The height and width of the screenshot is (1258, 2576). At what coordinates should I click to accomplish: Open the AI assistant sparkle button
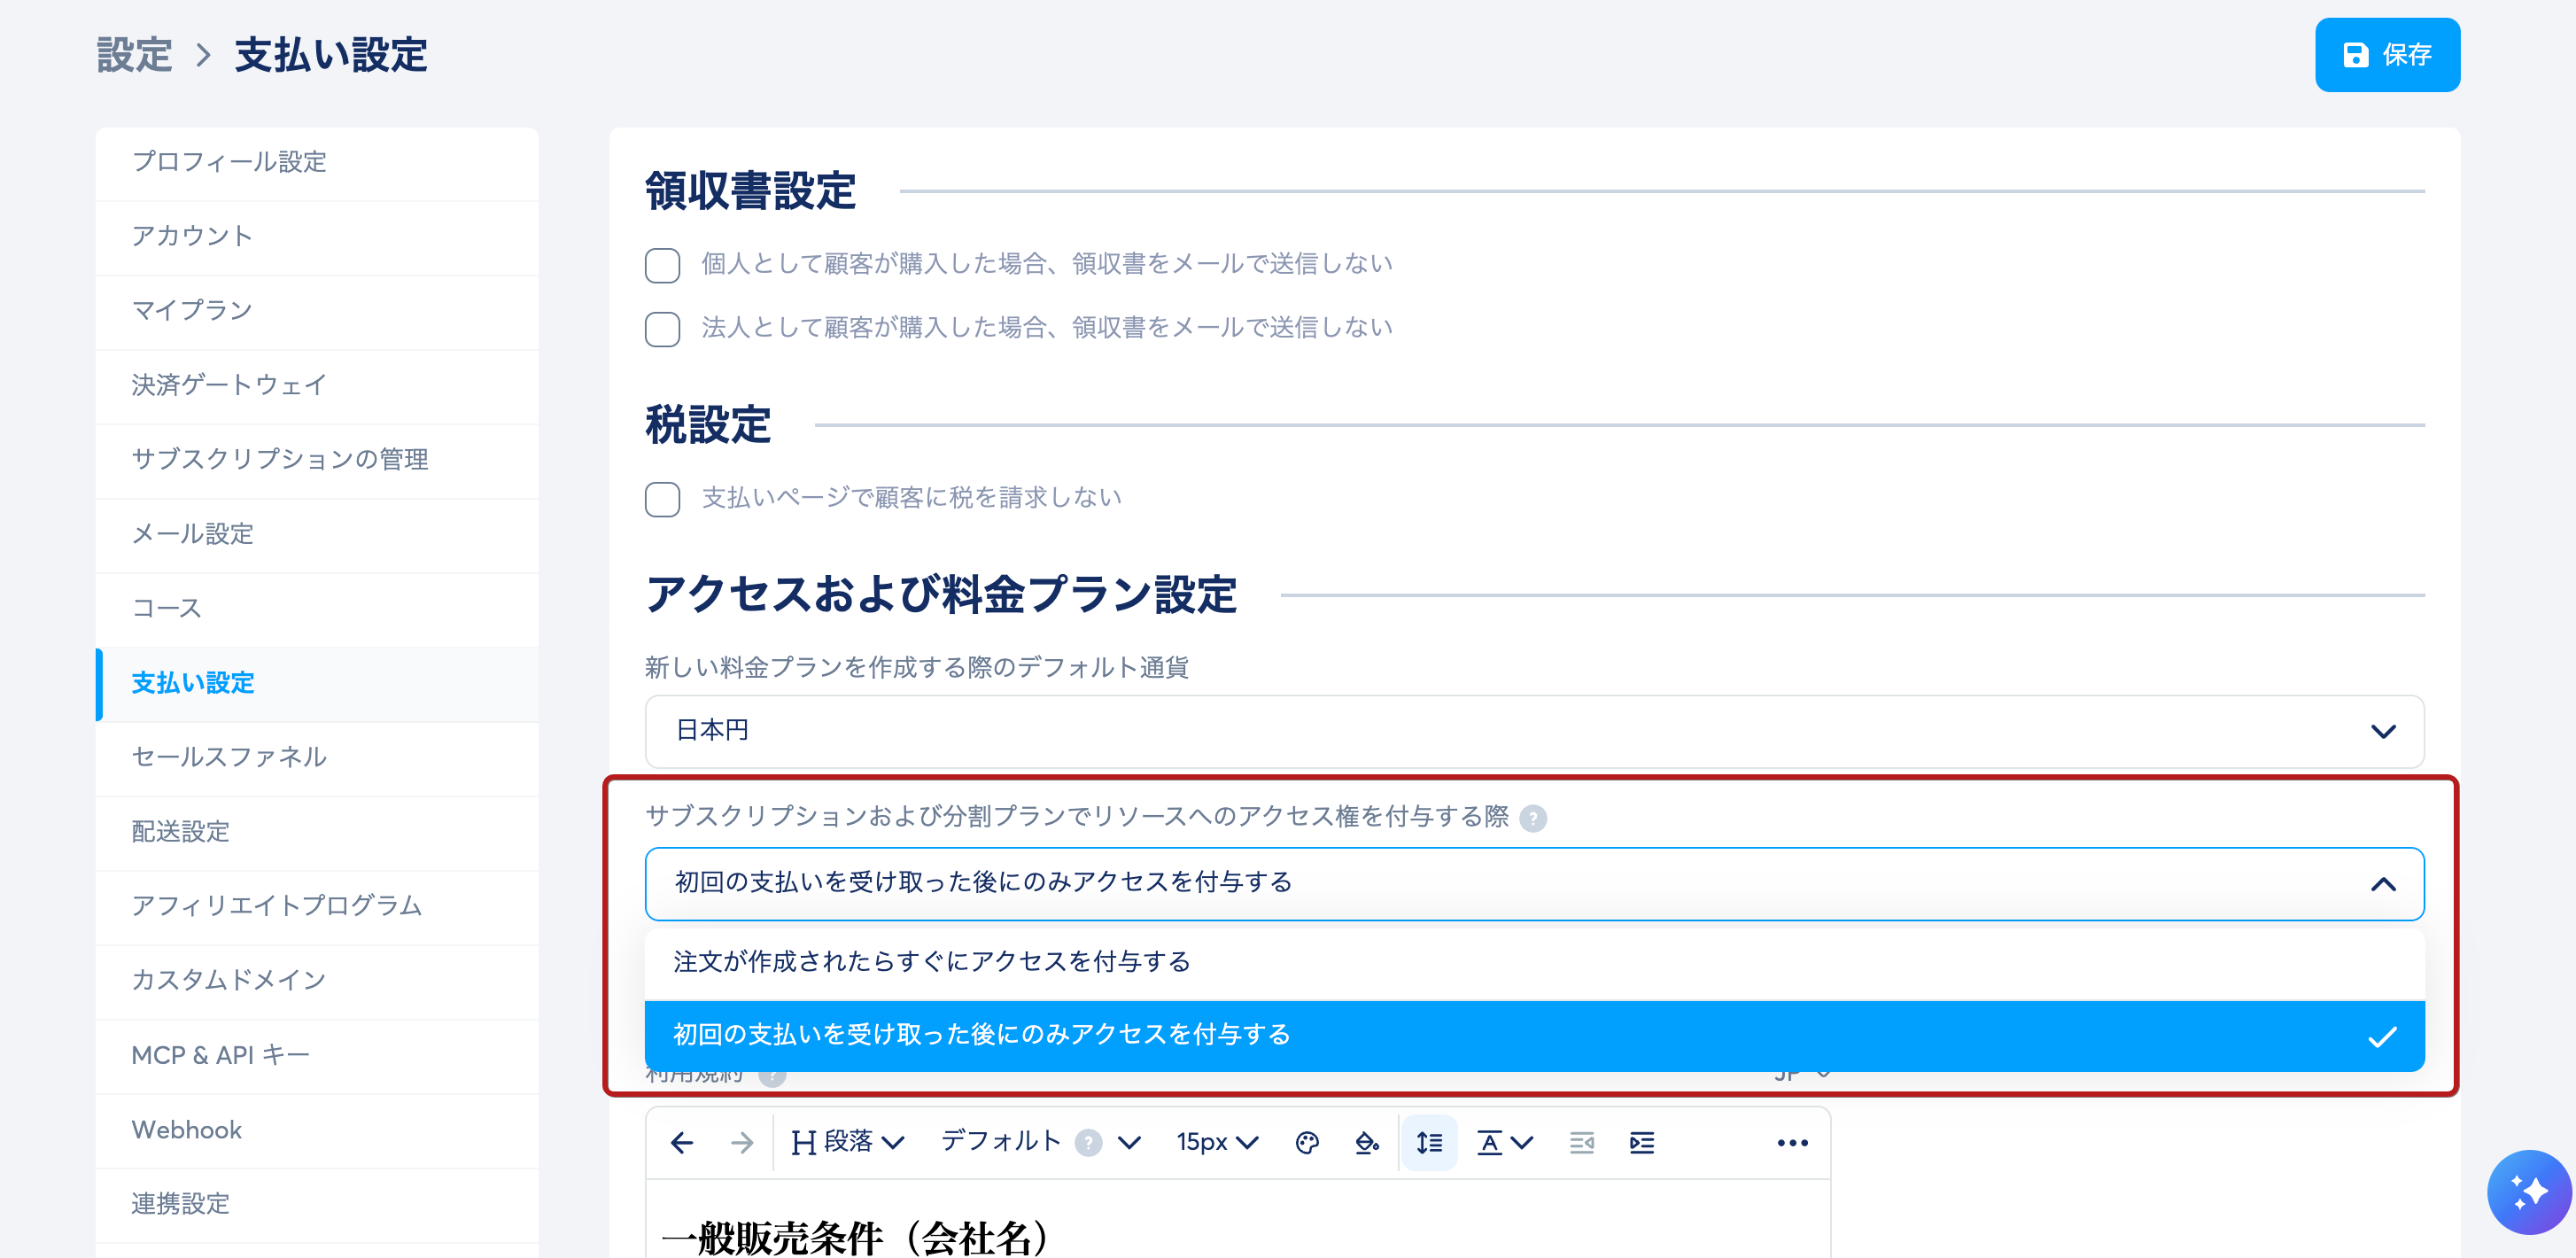2529,1191
